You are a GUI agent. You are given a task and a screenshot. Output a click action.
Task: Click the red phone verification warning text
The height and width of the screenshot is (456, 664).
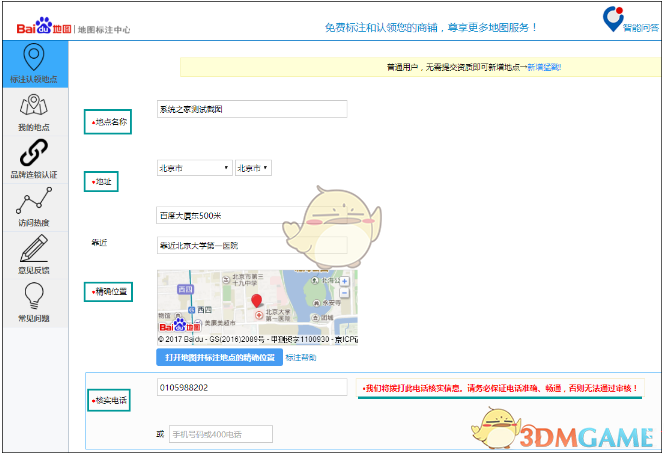(500, 388)
